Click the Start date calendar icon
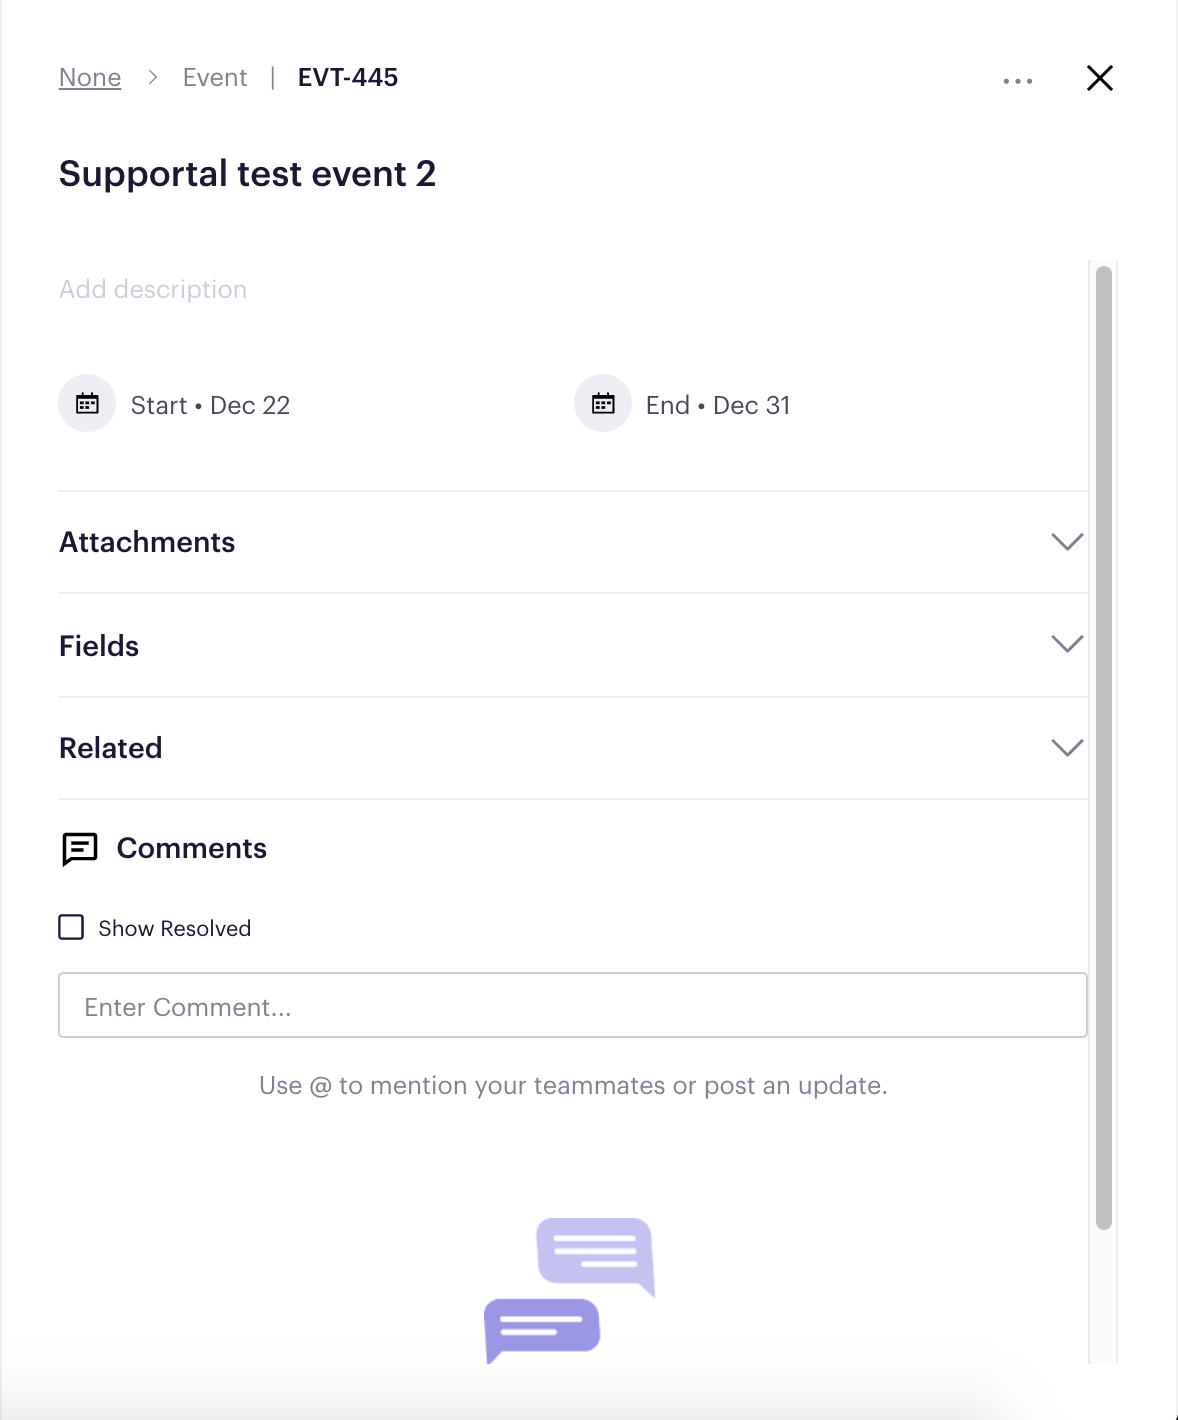The height and width of the screenshot is (1420, 1178). coord(88,404)
